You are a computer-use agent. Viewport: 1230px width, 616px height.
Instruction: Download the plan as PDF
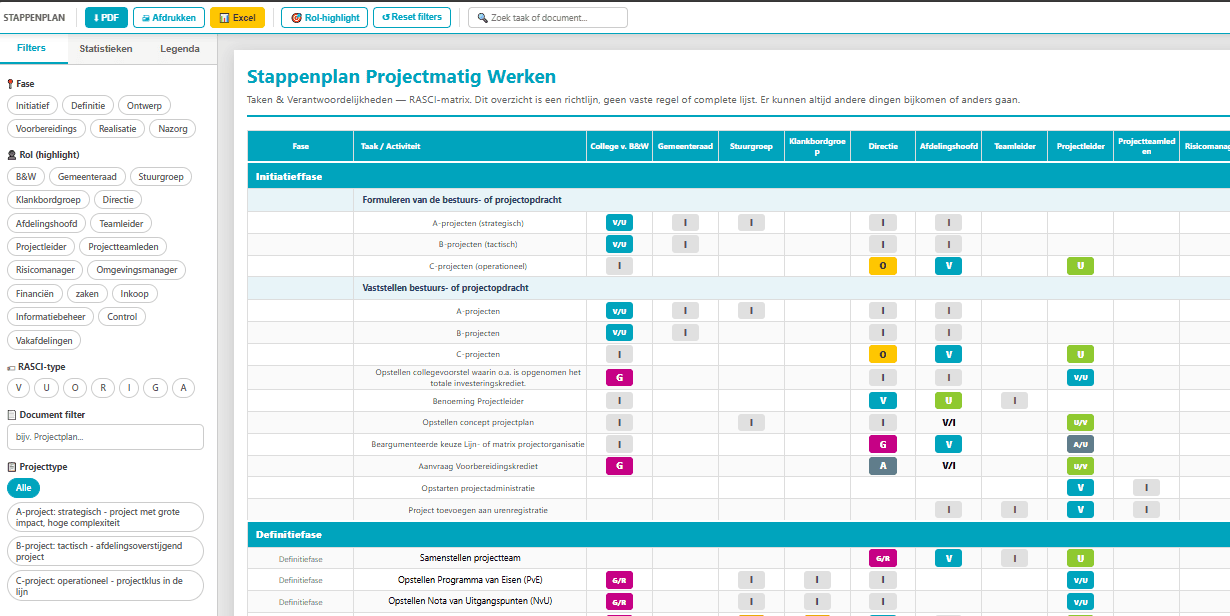point(106,17)
